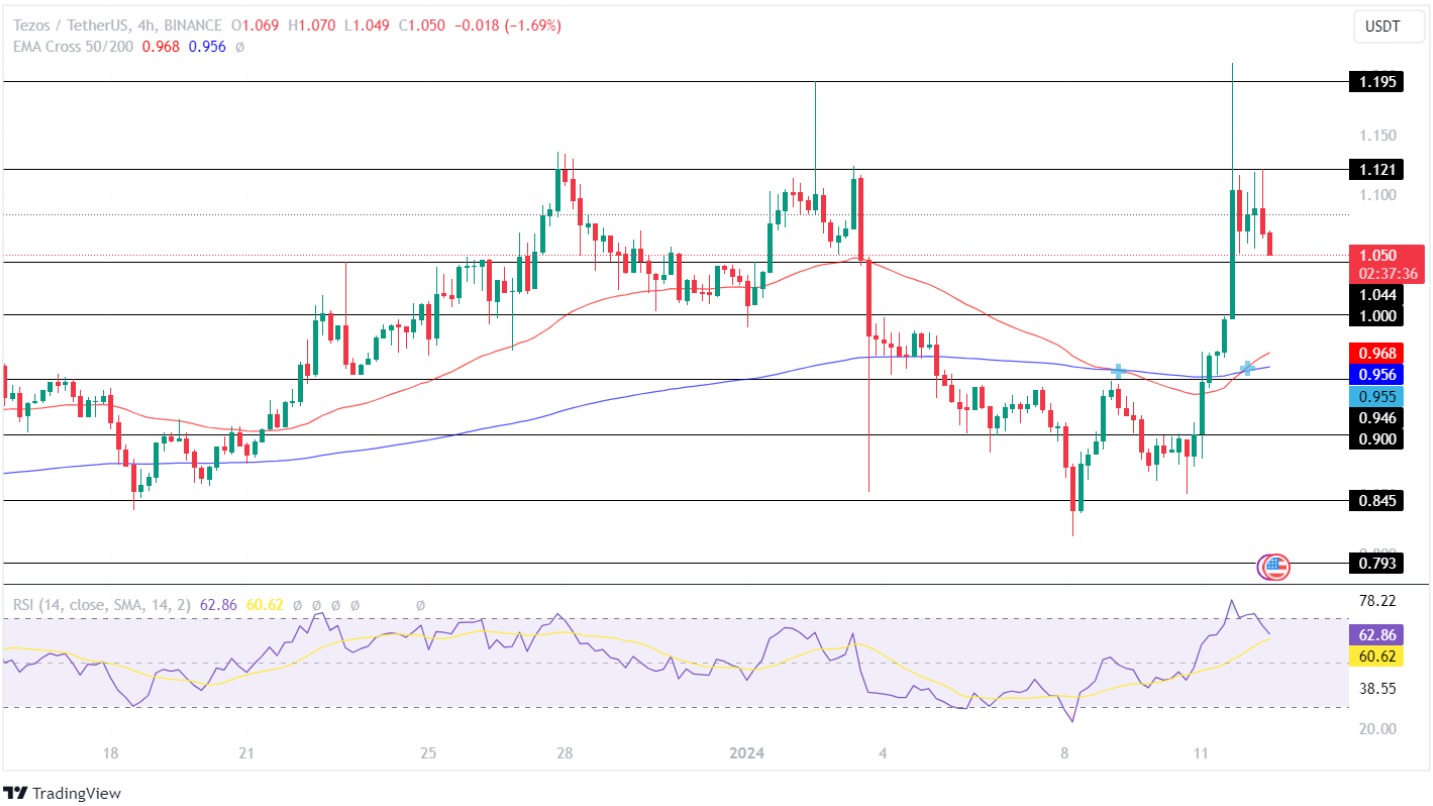Click the dark blue 0.956 EMA price label
Screen dimensions: 1433x806
pyautogui.click(x=1375, y=374)
